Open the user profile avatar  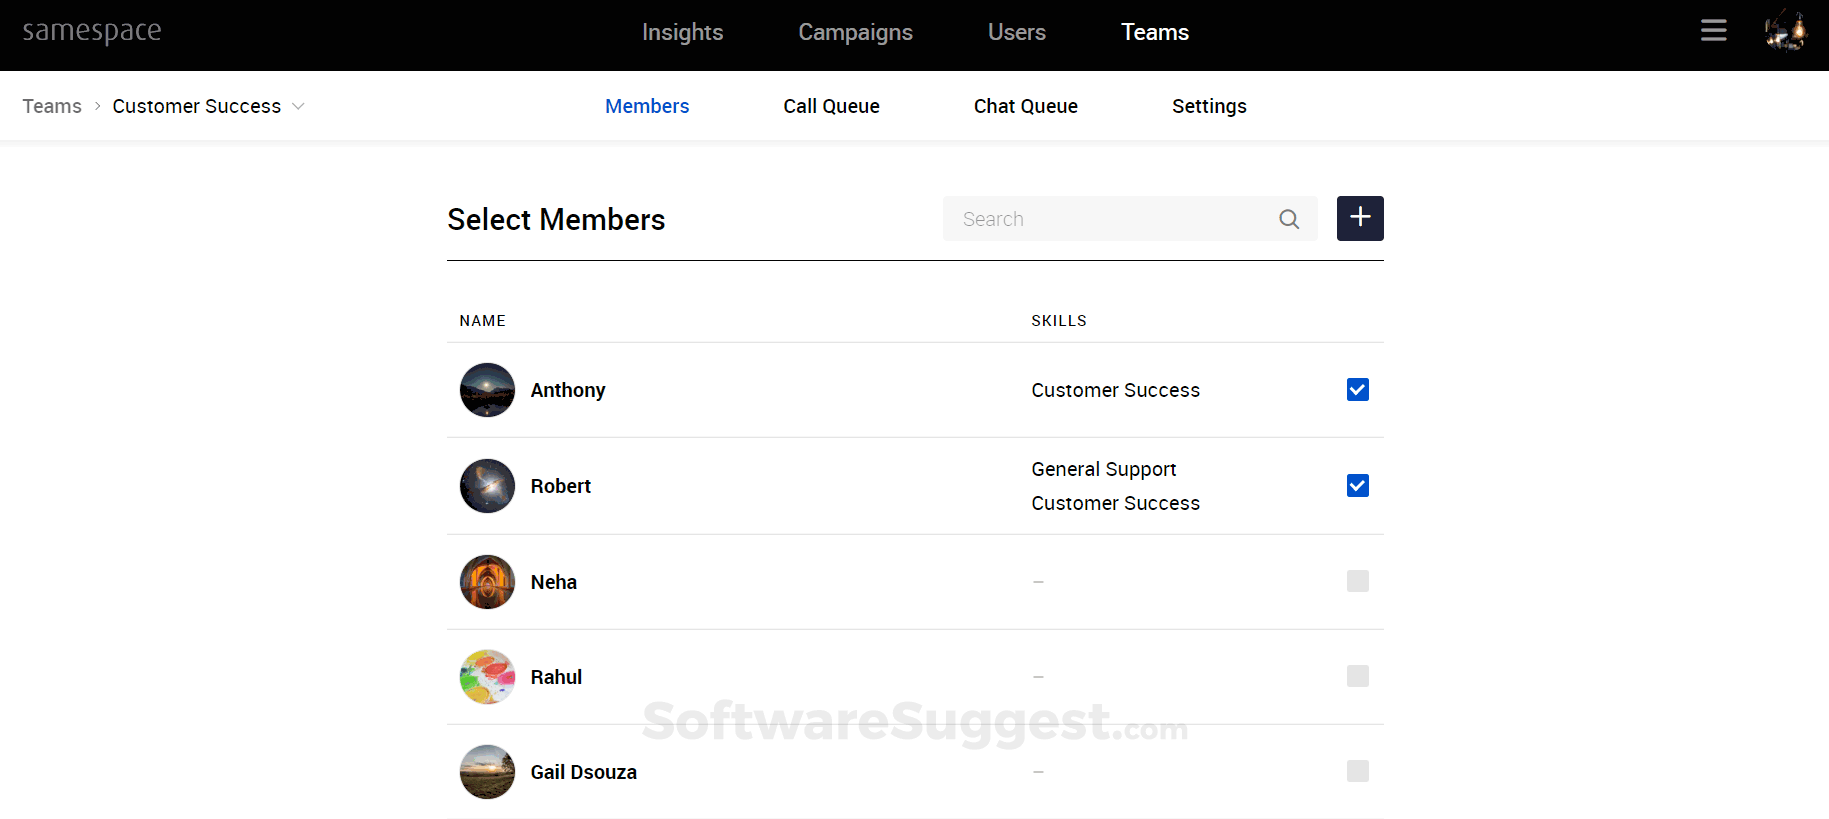click(x=1785, y=31)
